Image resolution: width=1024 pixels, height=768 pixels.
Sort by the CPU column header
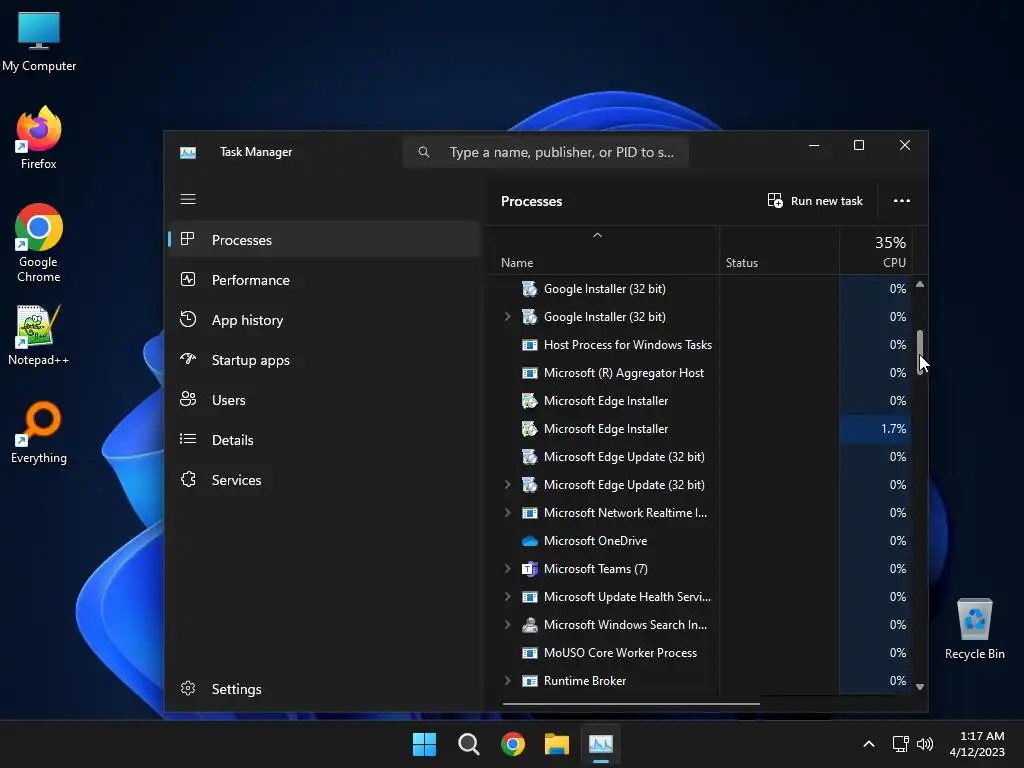coord(875,251)
